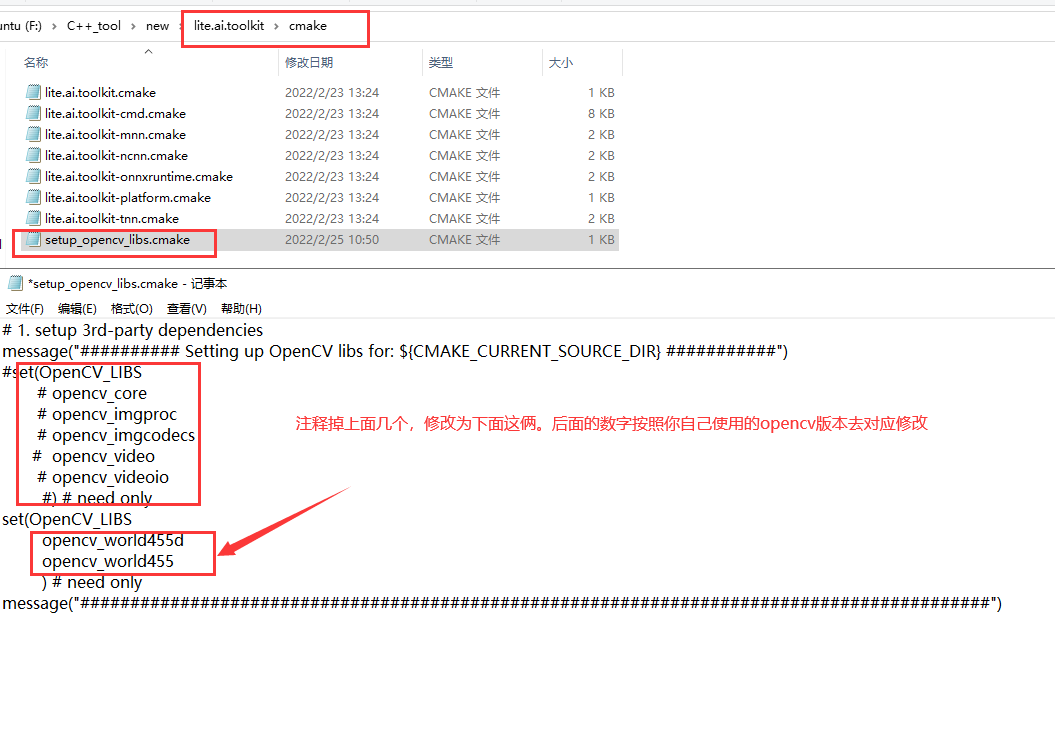Click the setup_opencv_libs.cmake file icon
This screenshot has width=1055, height=739.
coord(33,239)
